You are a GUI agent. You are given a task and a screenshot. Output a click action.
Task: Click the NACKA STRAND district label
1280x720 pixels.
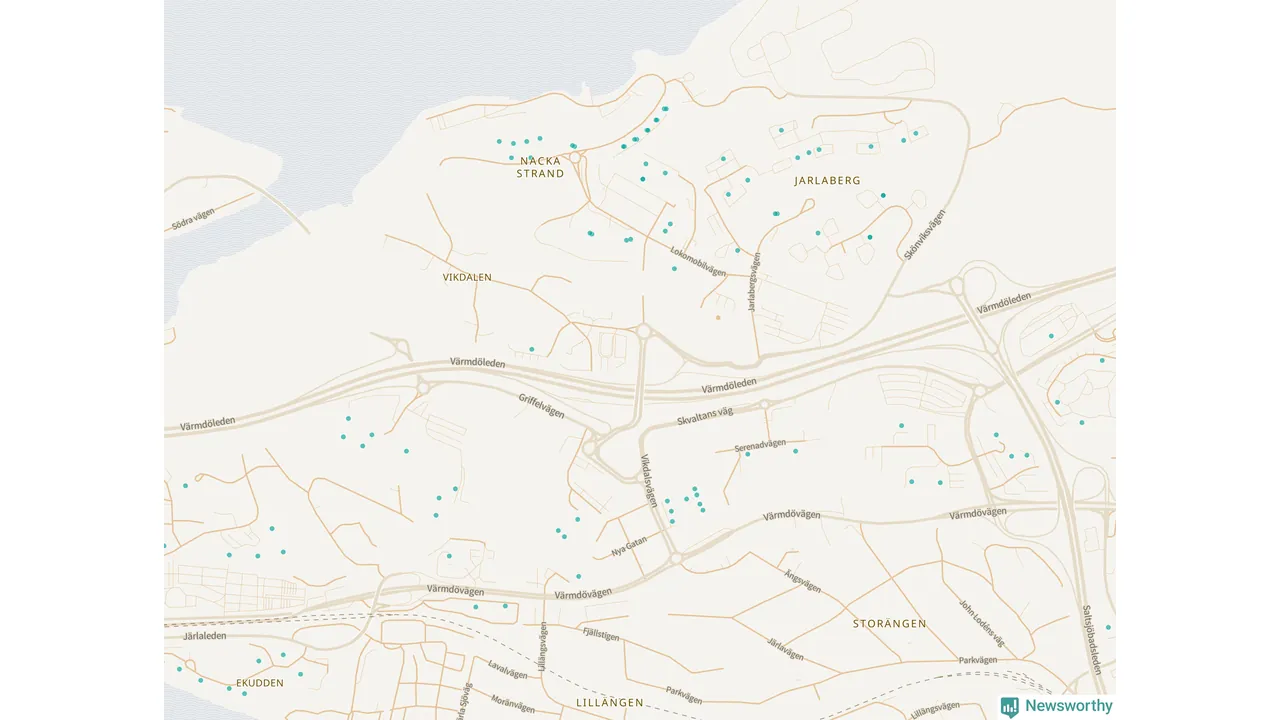click(x=540, y=167)
